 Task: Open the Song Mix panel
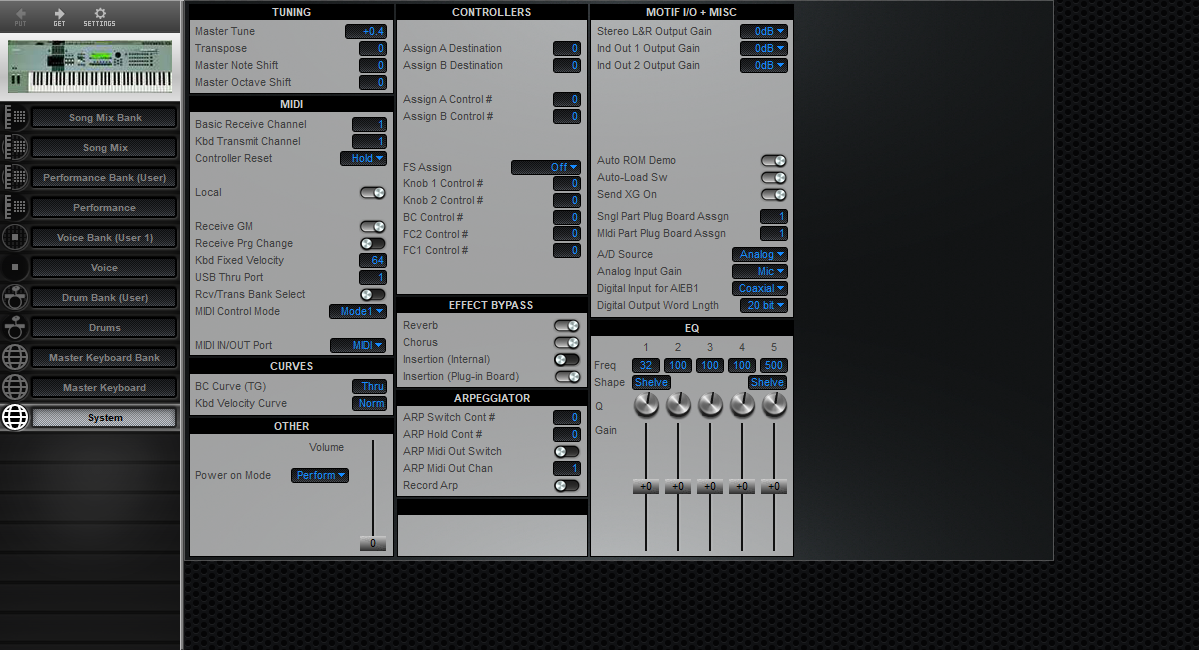point(104,147)
